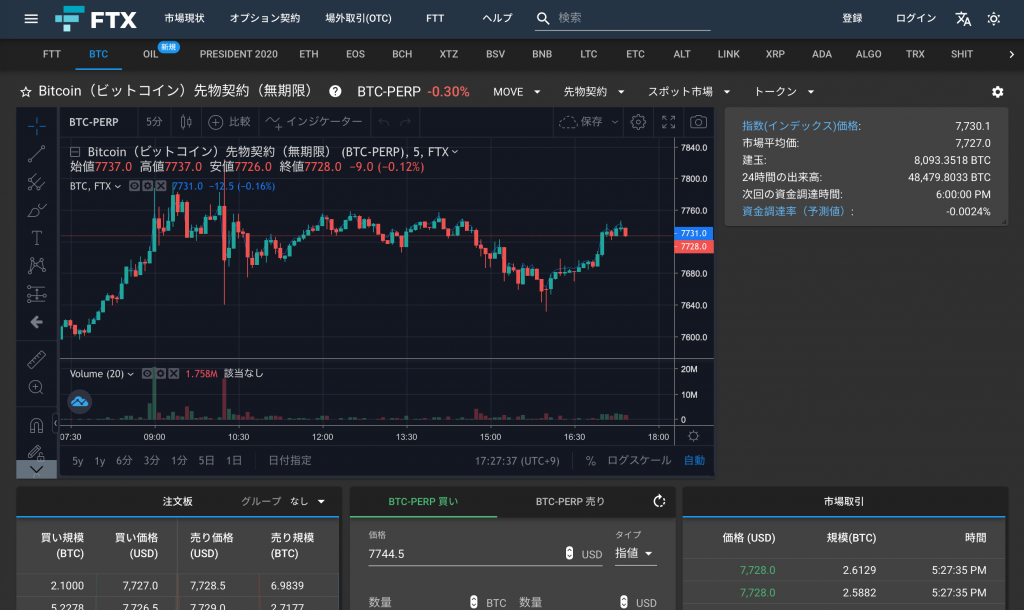Viewport: 1024px width, 610px height.
Task: Open the tokens (トークン) dropdown
Action: (x=784, y=92)
